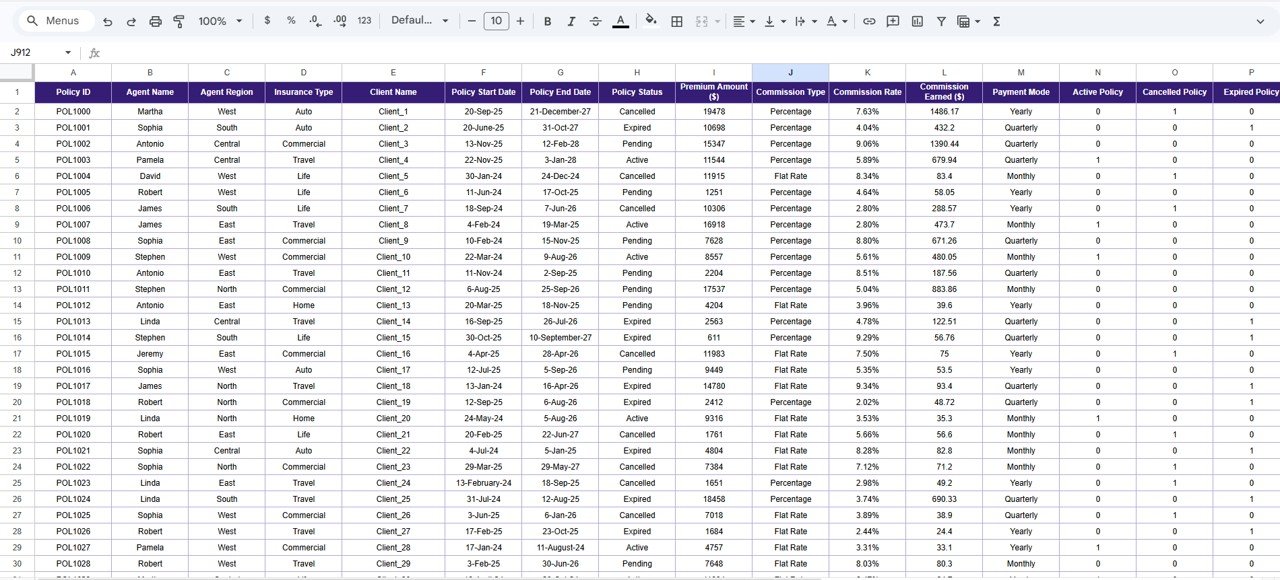Open the Menus search box
1280x580 pixels.
point(55,20)
